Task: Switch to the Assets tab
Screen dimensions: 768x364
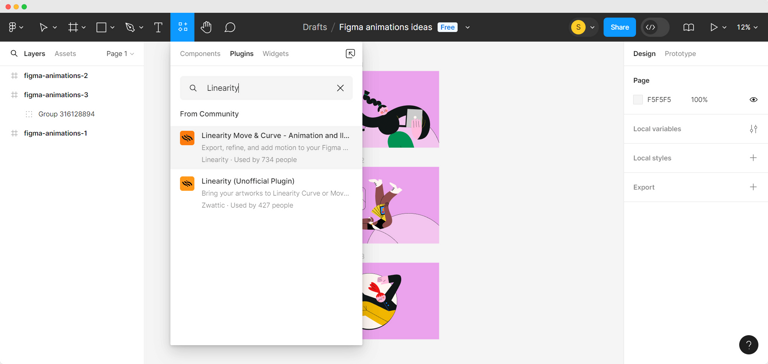Action: pos(65,54)
